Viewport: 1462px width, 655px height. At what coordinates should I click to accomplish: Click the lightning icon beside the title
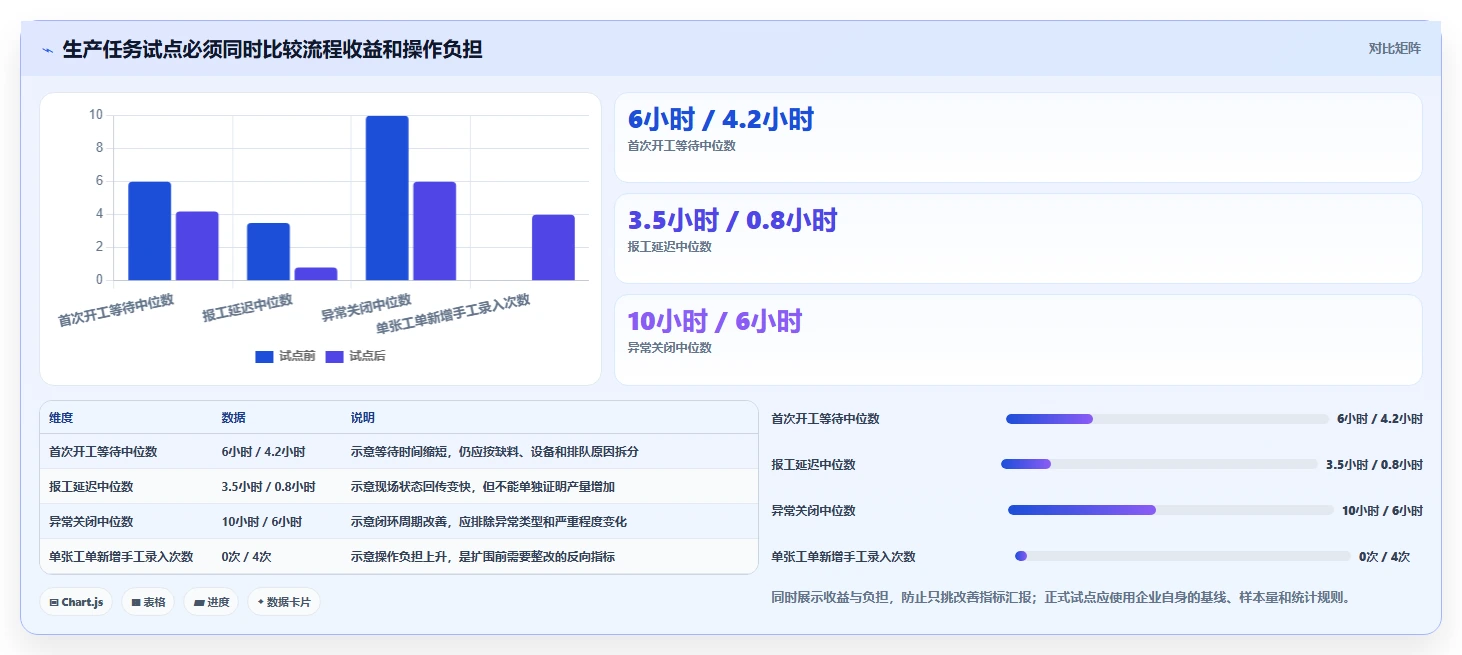point(48,49)
